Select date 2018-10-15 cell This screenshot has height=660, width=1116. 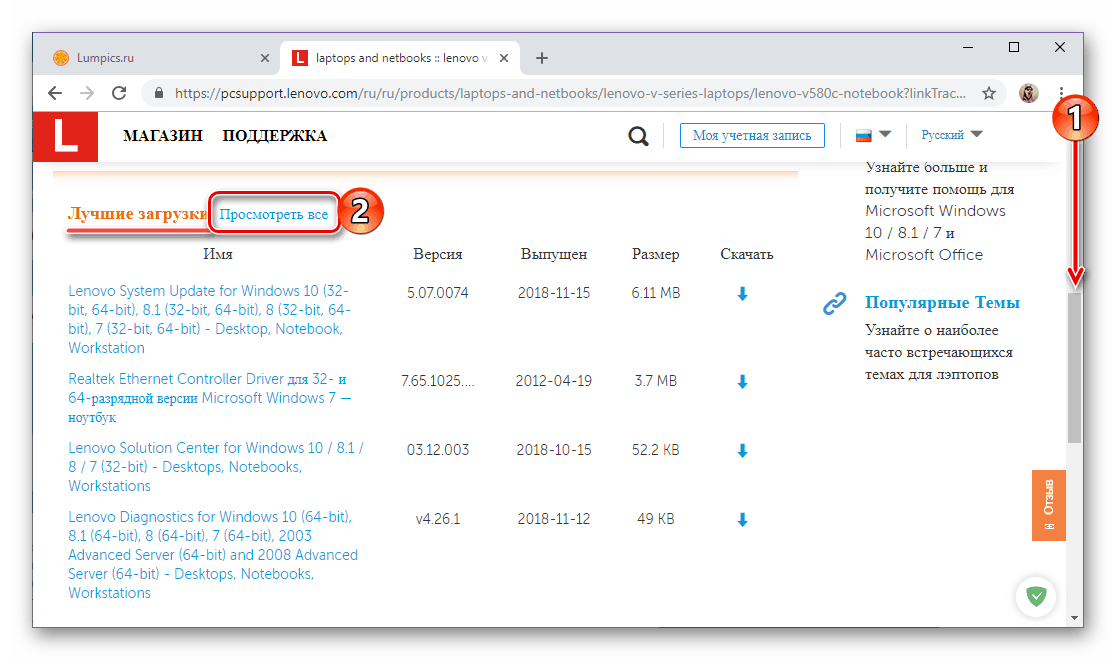(x=554, y=450)
